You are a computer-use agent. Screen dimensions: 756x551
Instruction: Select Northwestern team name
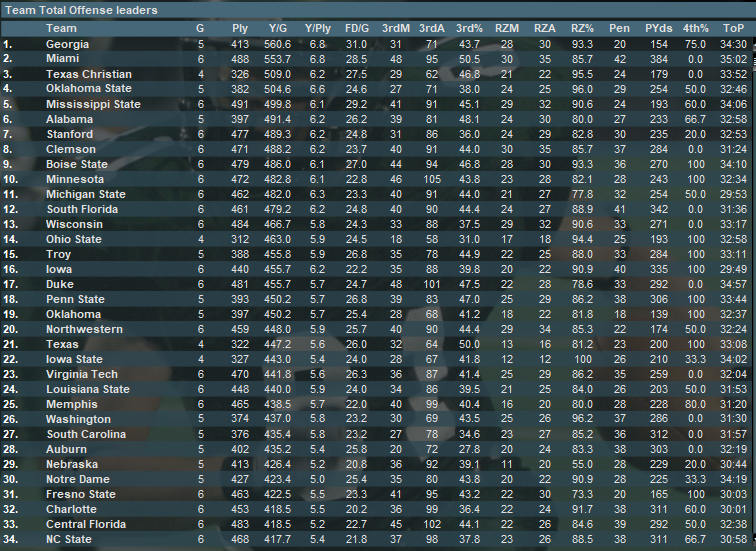click(84, 329)
